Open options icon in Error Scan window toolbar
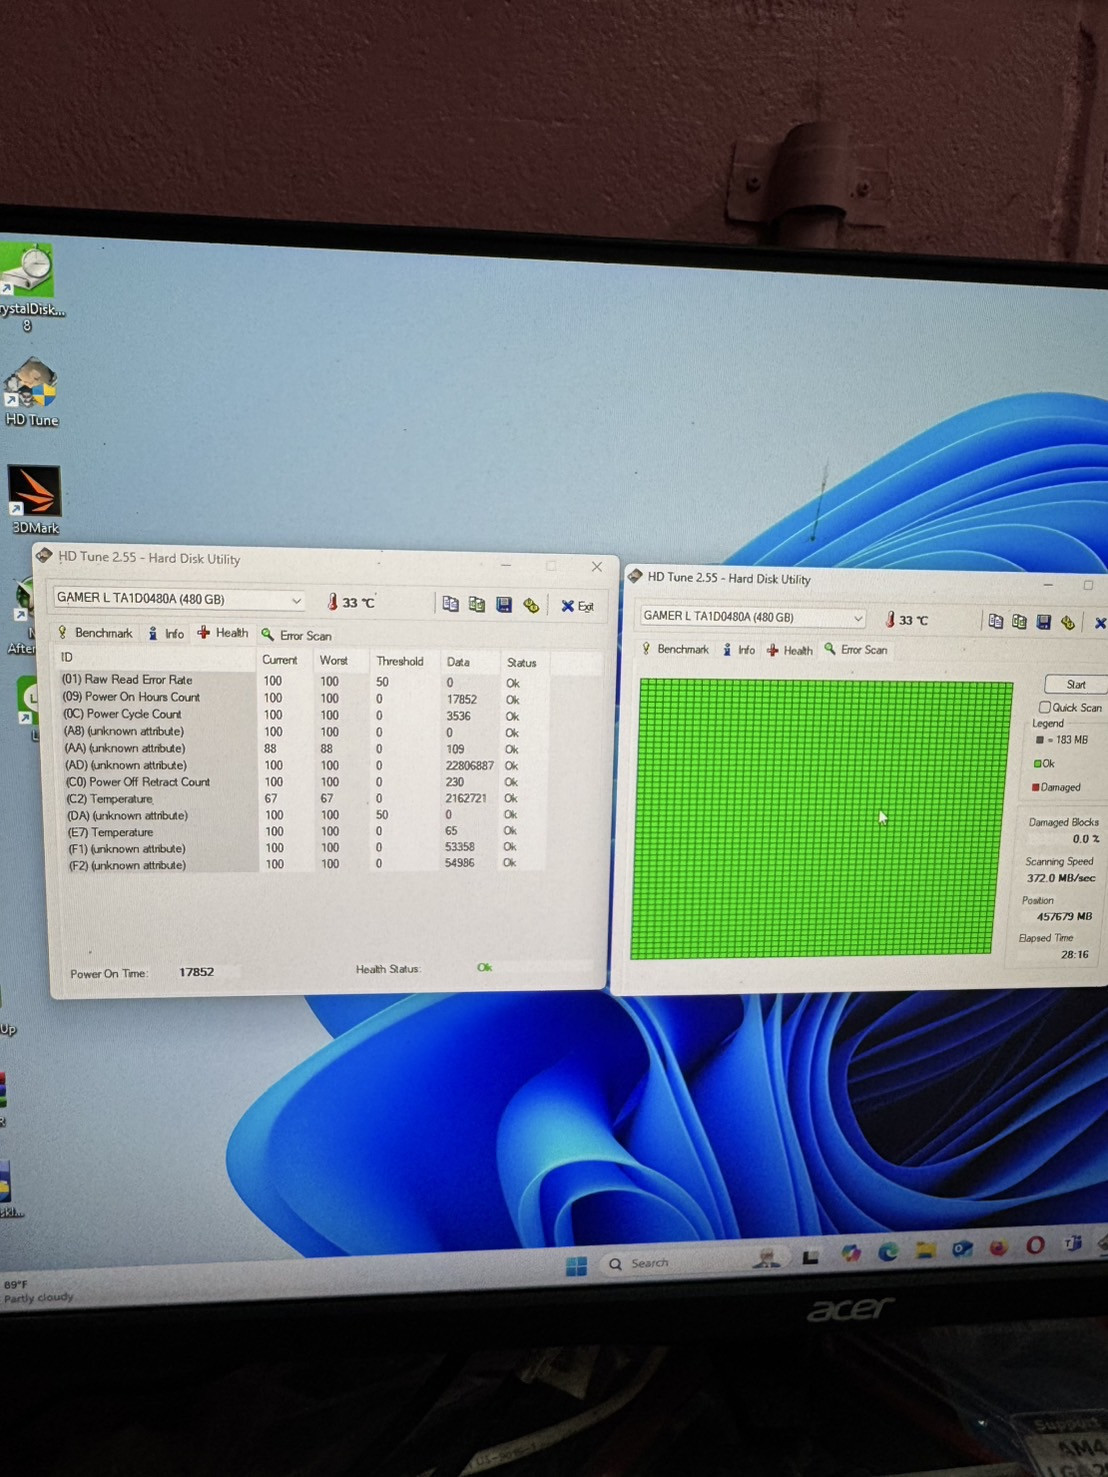 coord(1068,622)
